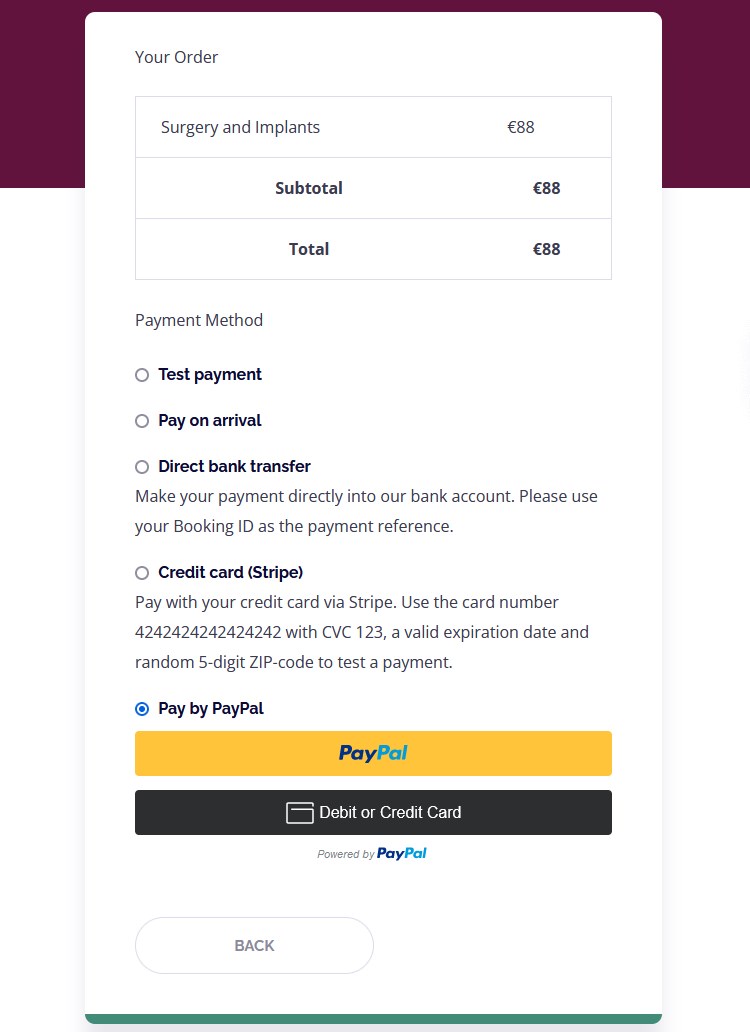The image size is (750, 1032).
Task: Click the Total row amount €88
Action: point(547,249)
